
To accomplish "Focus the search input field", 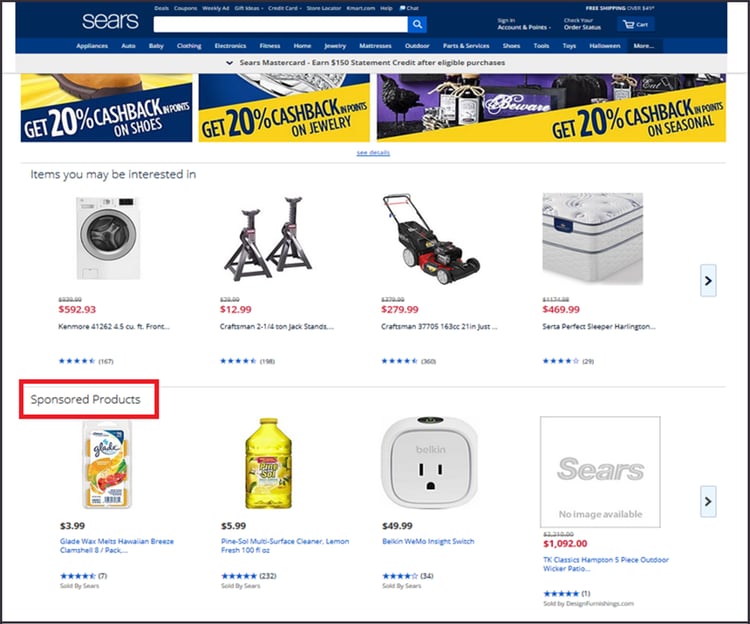I will pyautogui.click(x=281, y=24).
